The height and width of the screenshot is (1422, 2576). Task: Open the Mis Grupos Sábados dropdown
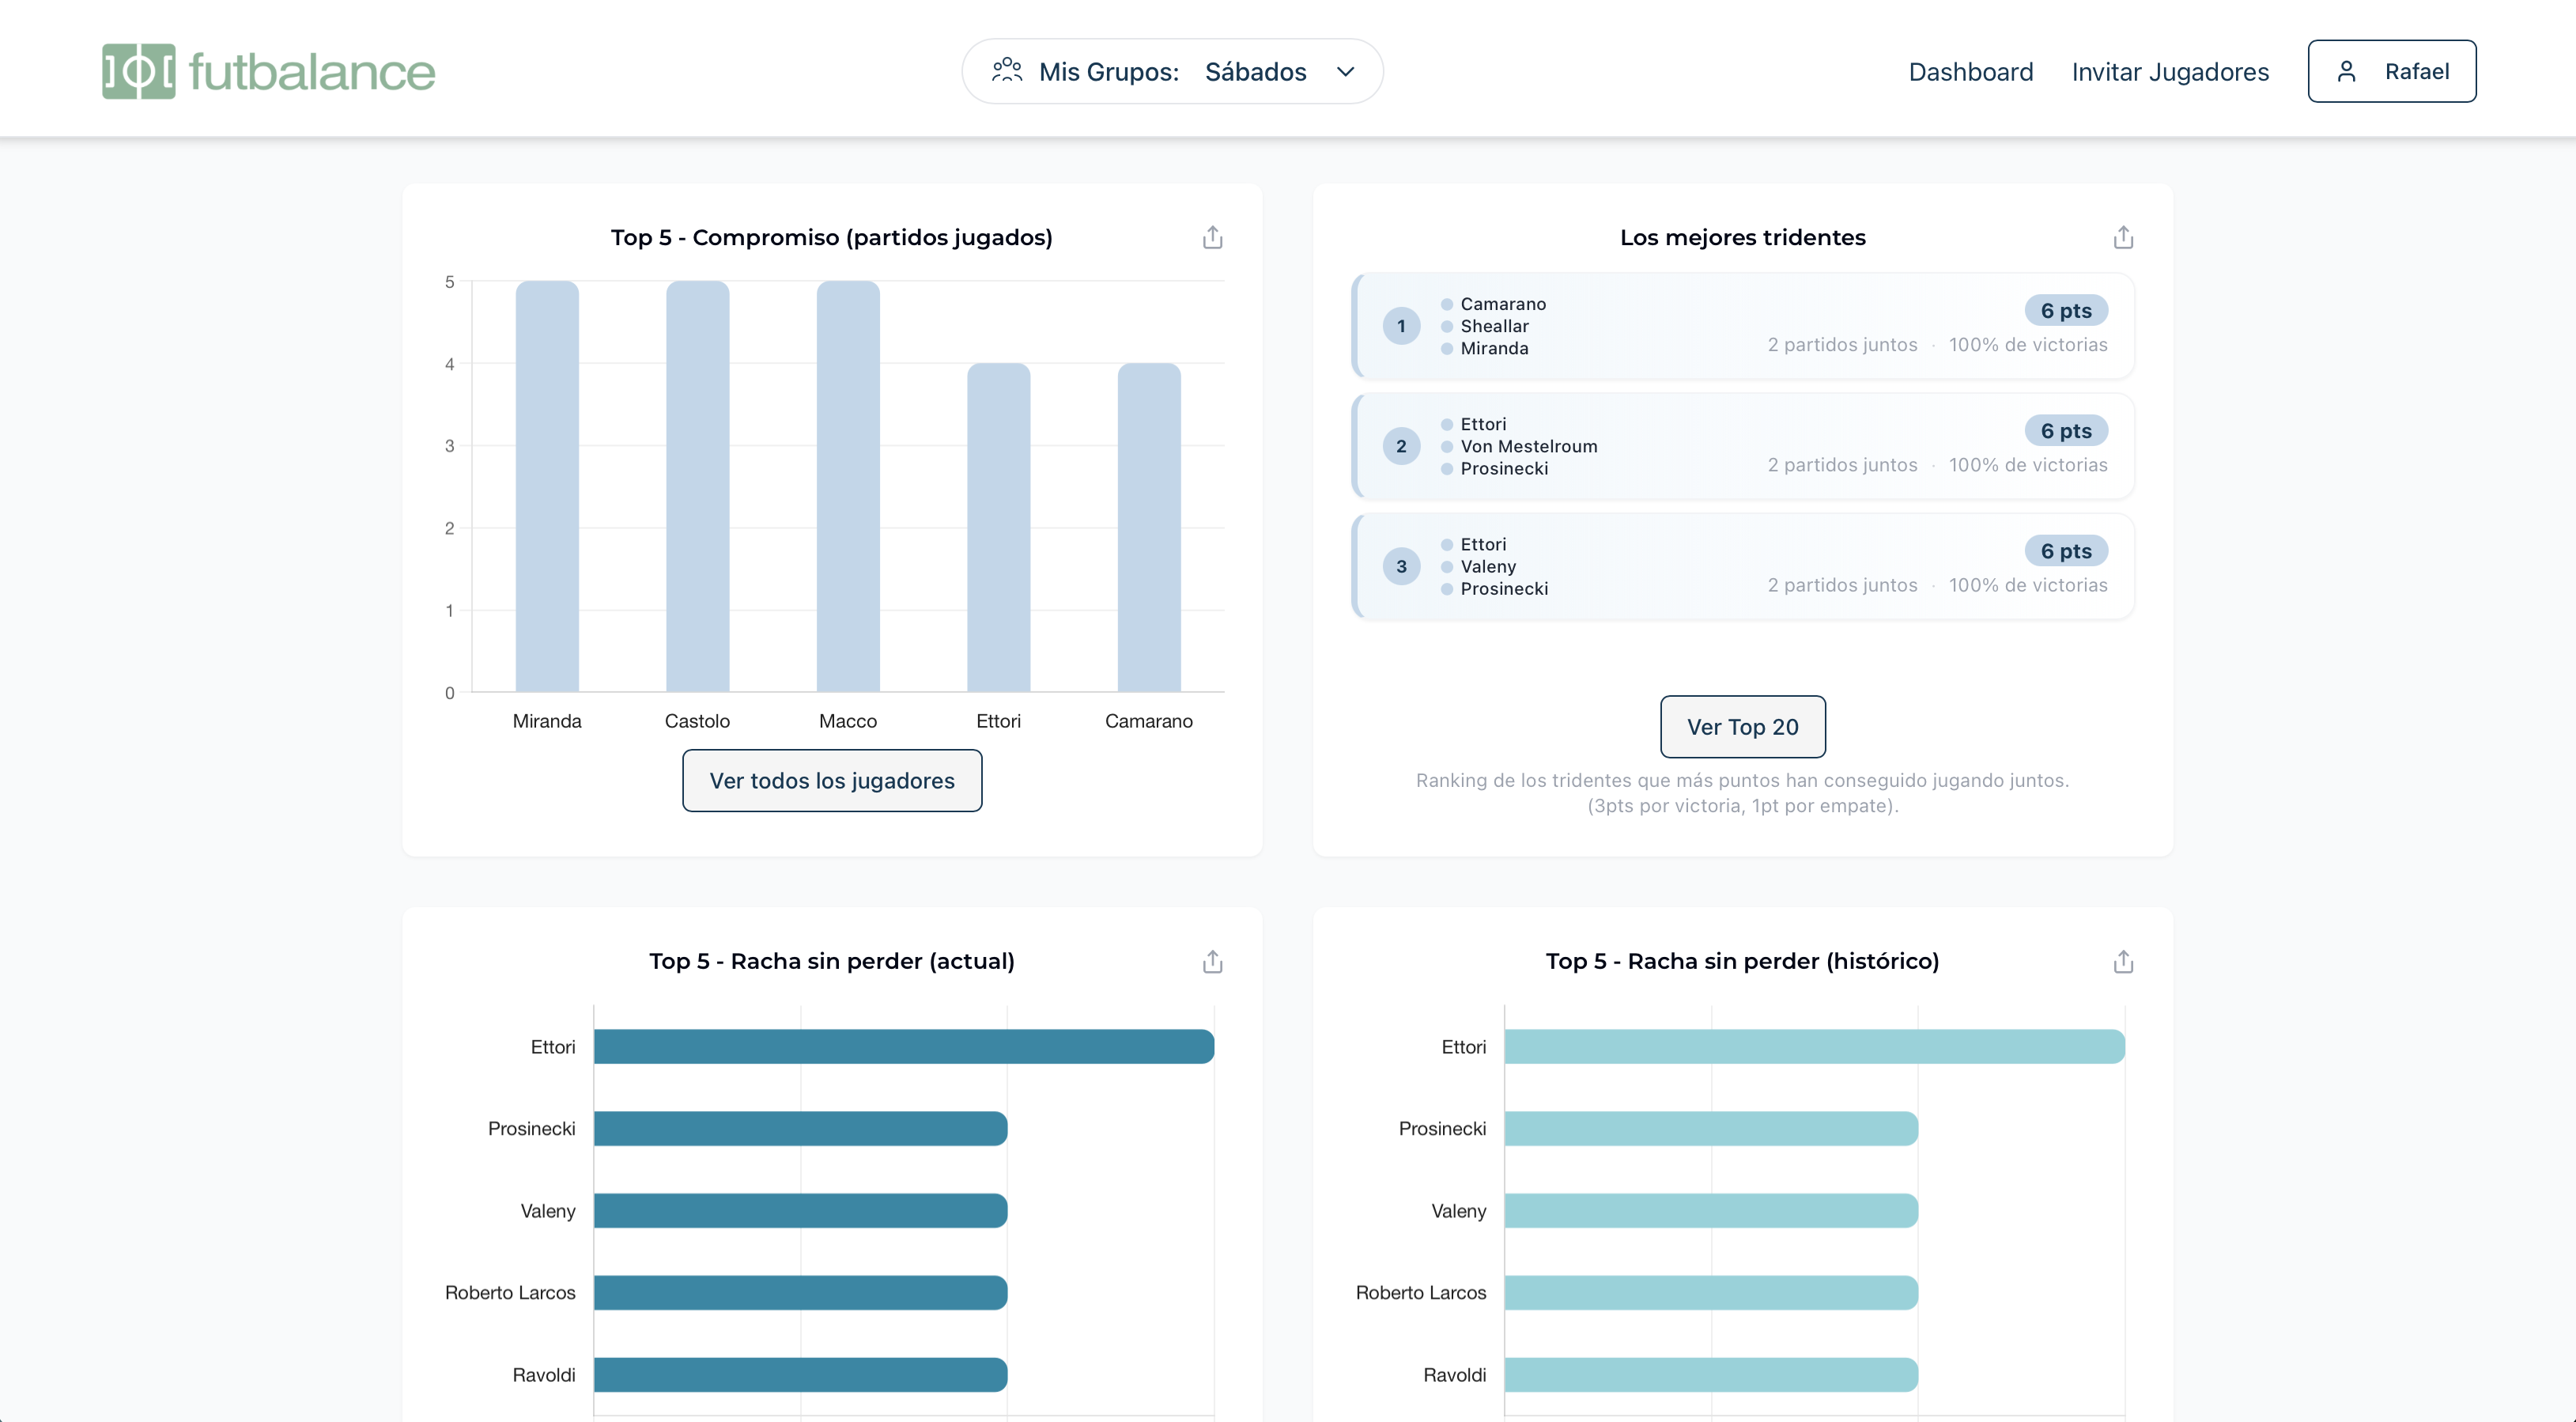[1172, 71]
